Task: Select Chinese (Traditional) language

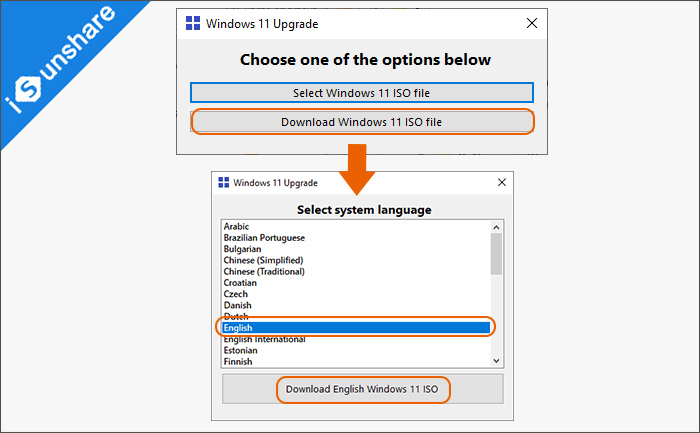Action: tap(356, 271)
